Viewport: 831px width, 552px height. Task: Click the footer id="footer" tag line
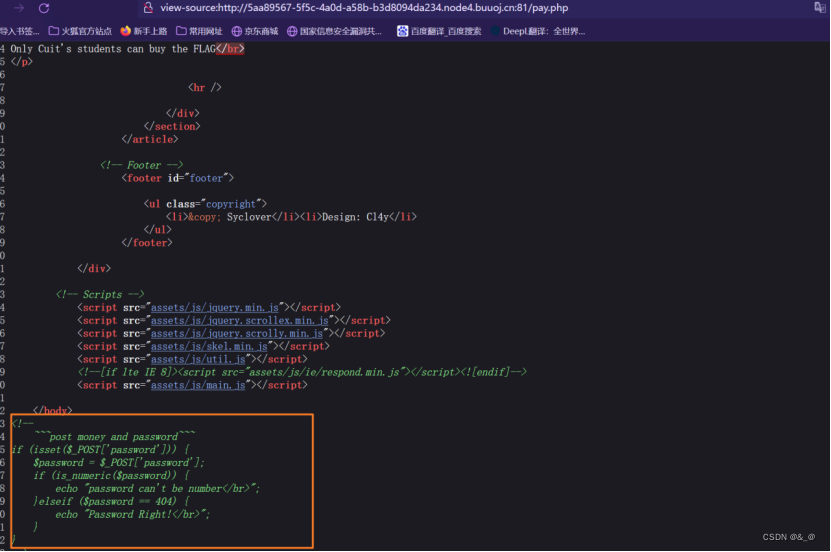pos(178,178)
